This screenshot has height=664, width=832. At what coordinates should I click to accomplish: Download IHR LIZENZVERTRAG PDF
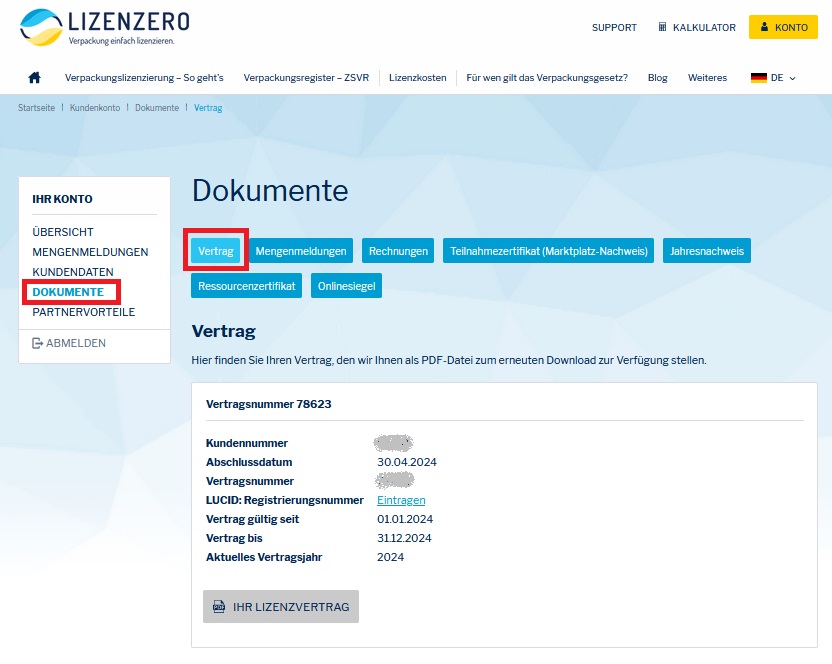(x=281, y=606)
